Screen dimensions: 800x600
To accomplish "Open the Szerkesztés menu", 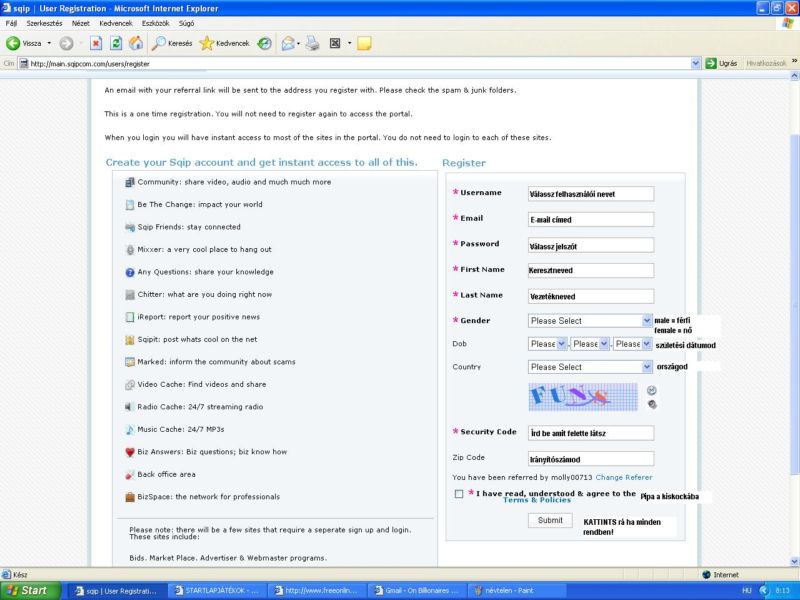I will click(45, 22).
